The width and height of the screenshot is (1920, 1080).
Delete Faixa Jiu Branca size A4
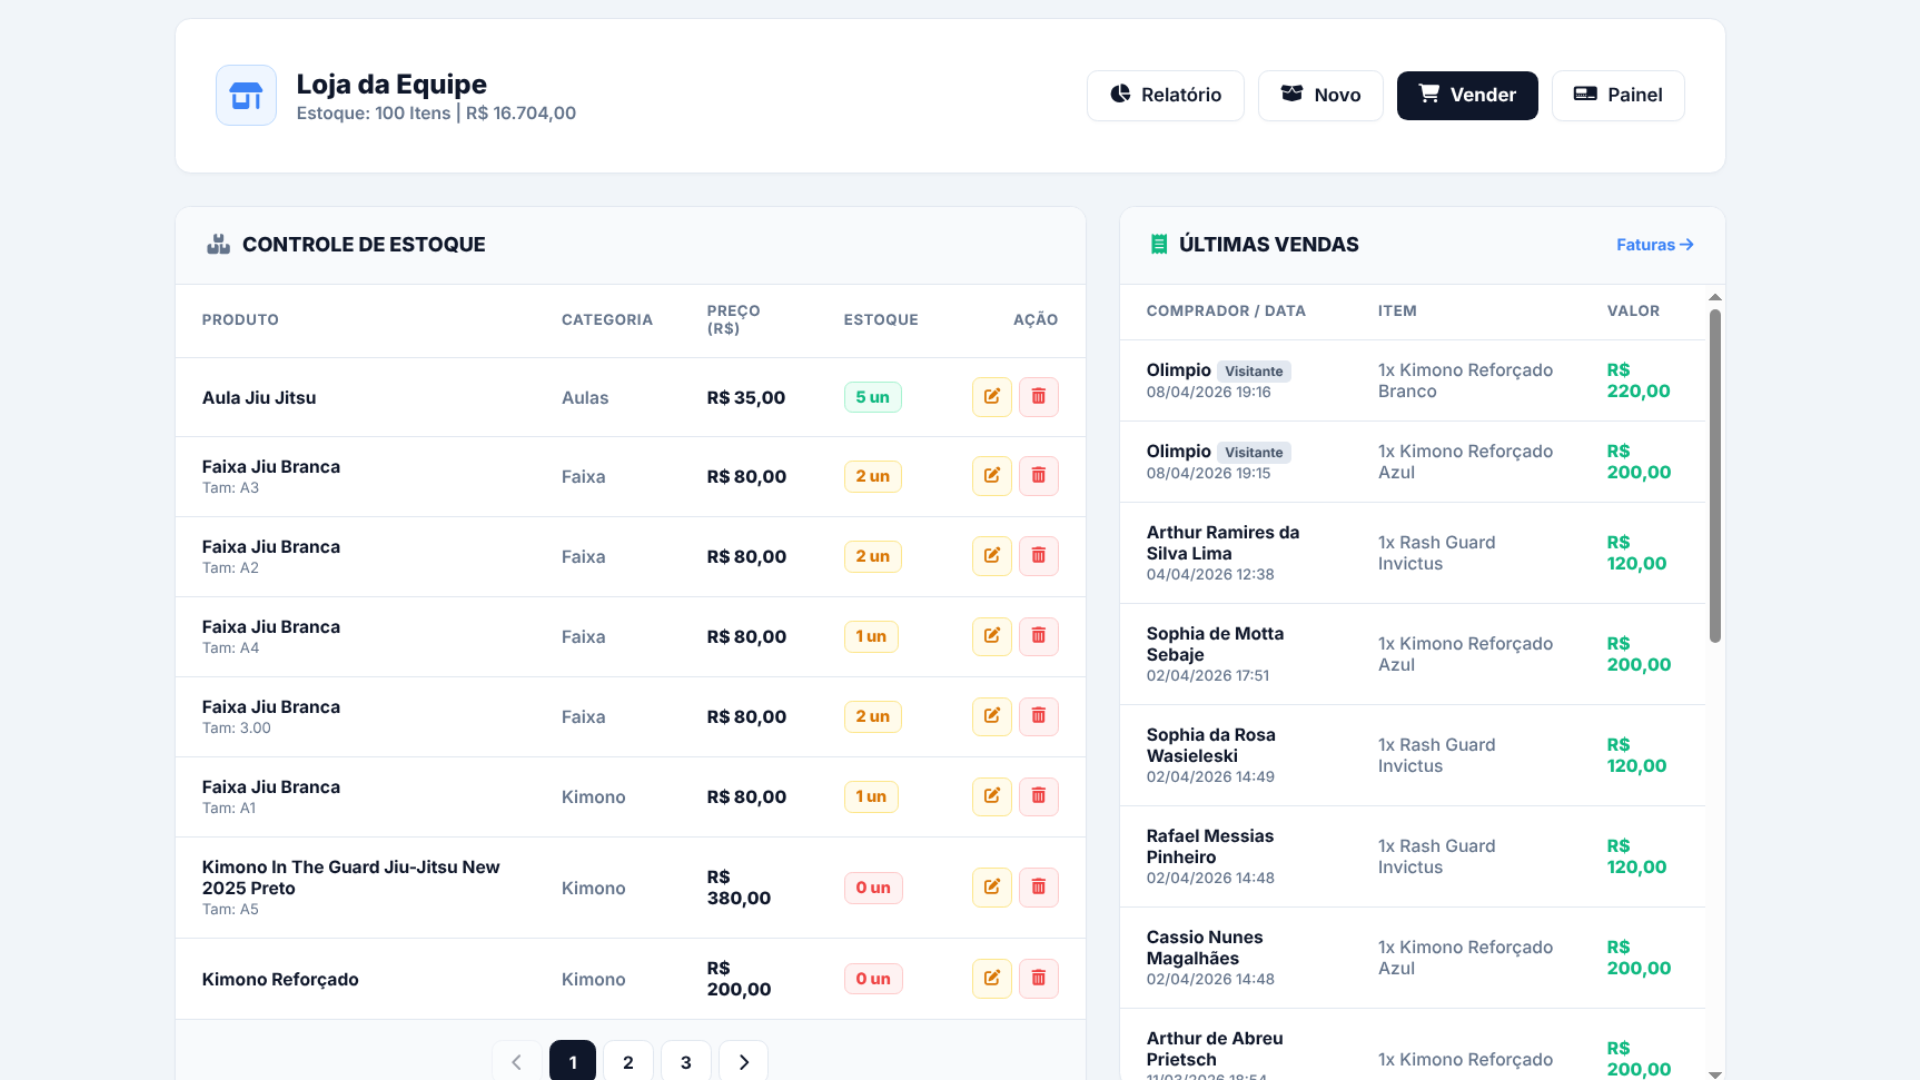pos(1039,636)
